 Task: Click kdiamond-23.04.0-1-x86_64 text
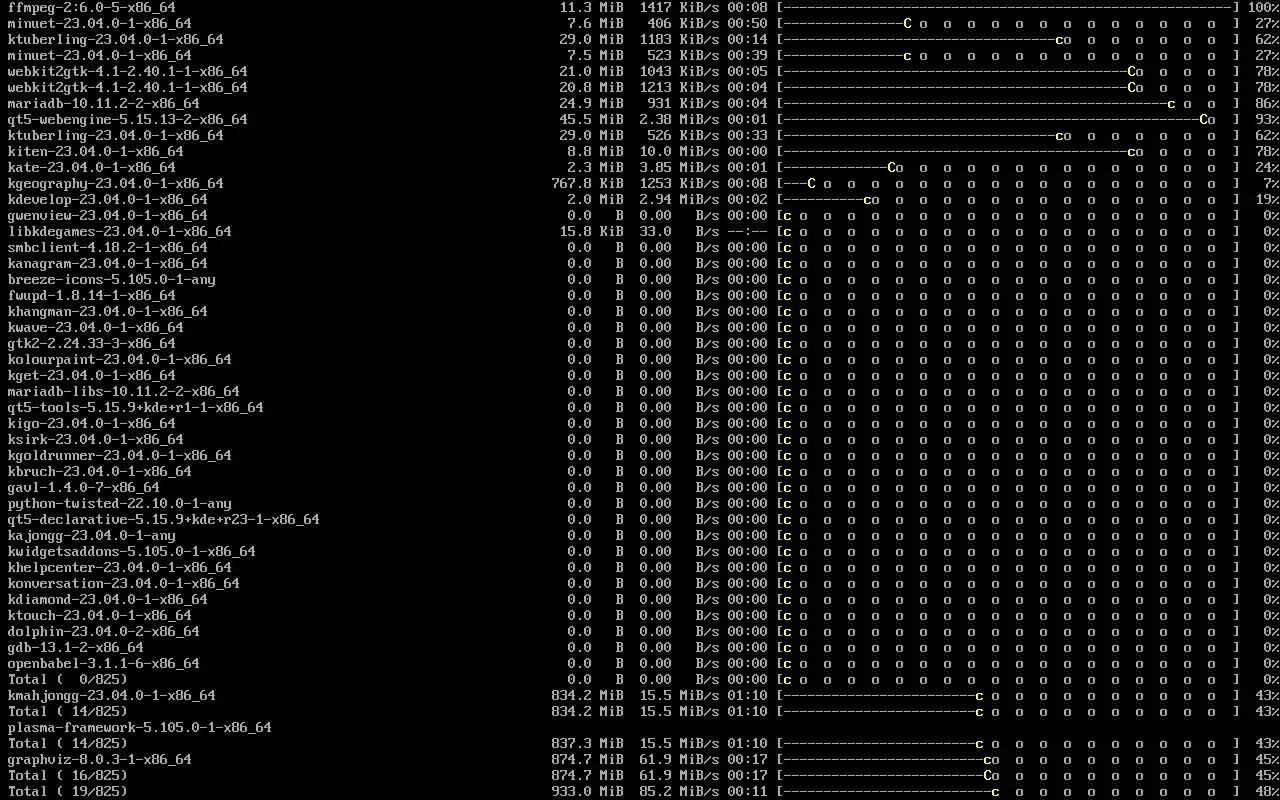[107, 599]
